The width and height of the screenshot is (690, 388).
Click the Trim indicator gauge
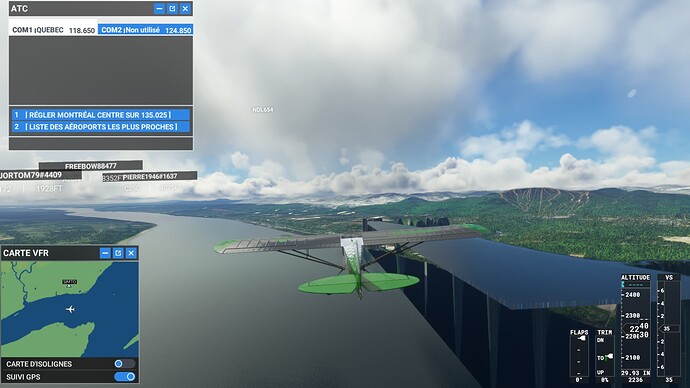click(605, 356)
